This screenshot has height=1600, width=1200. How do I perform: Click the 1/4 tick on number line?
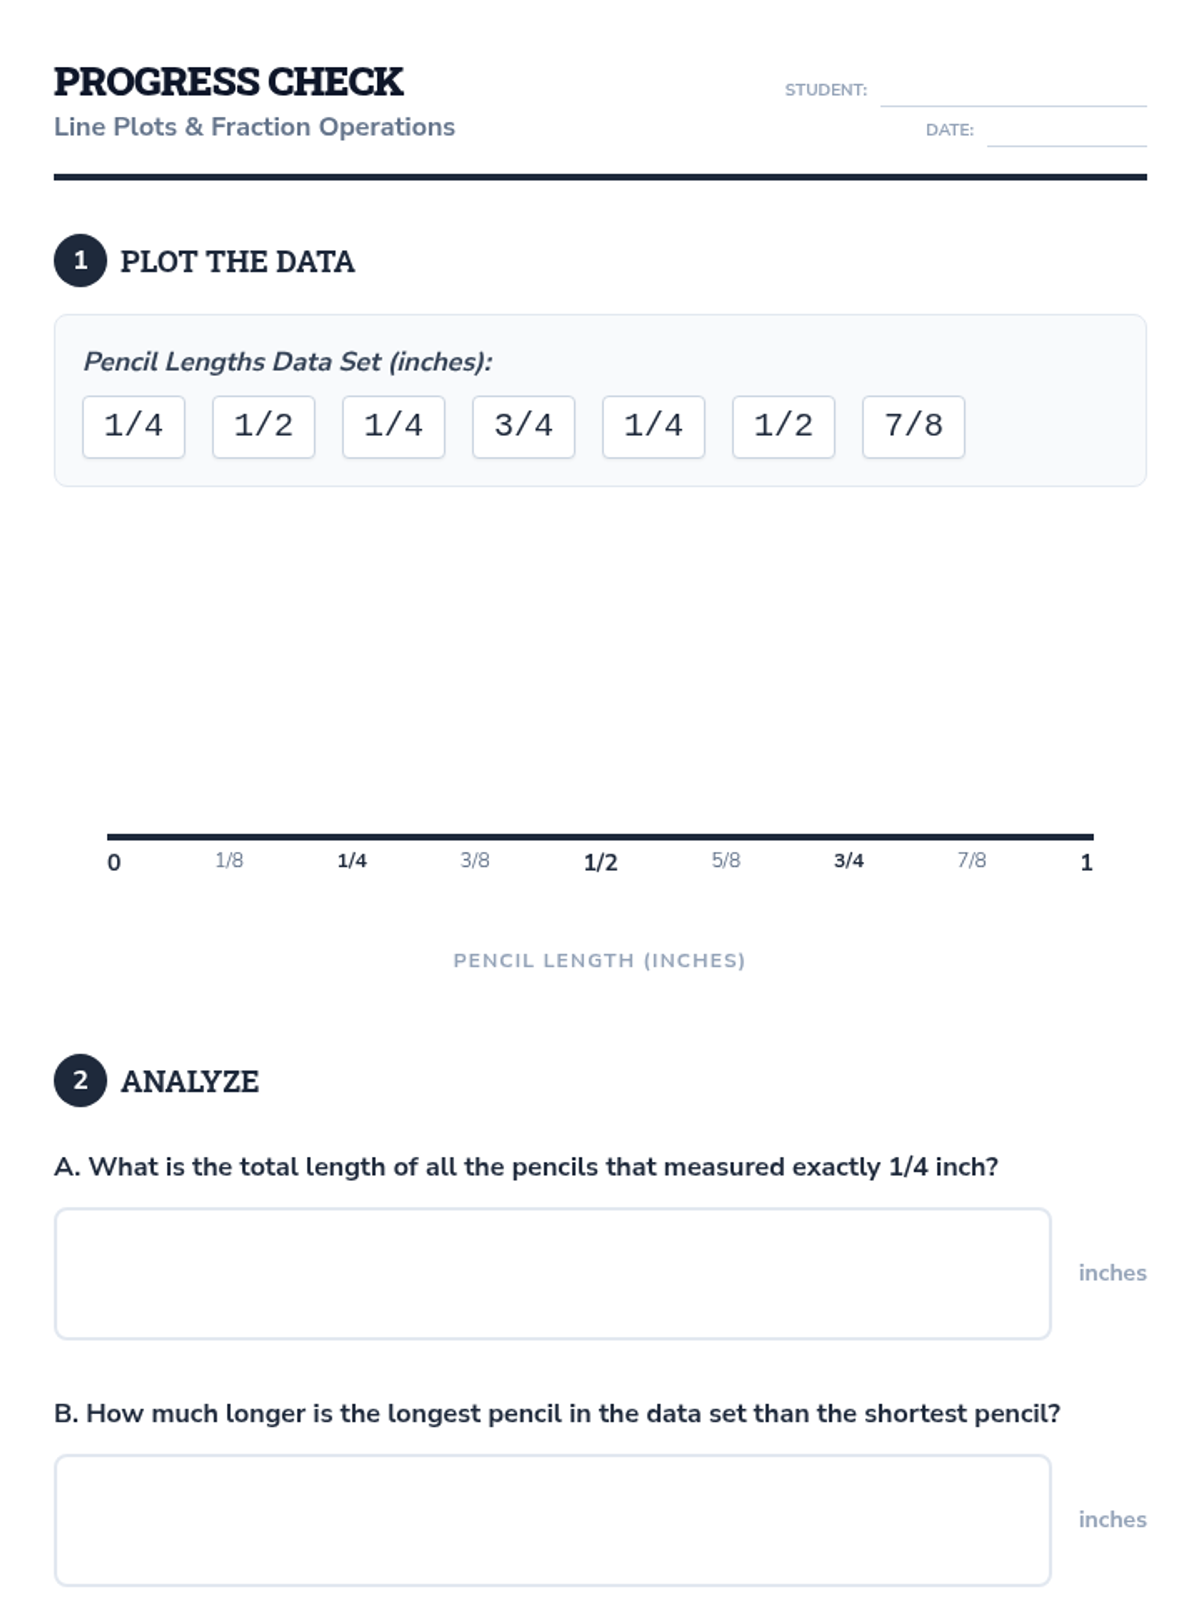(352, 860)
